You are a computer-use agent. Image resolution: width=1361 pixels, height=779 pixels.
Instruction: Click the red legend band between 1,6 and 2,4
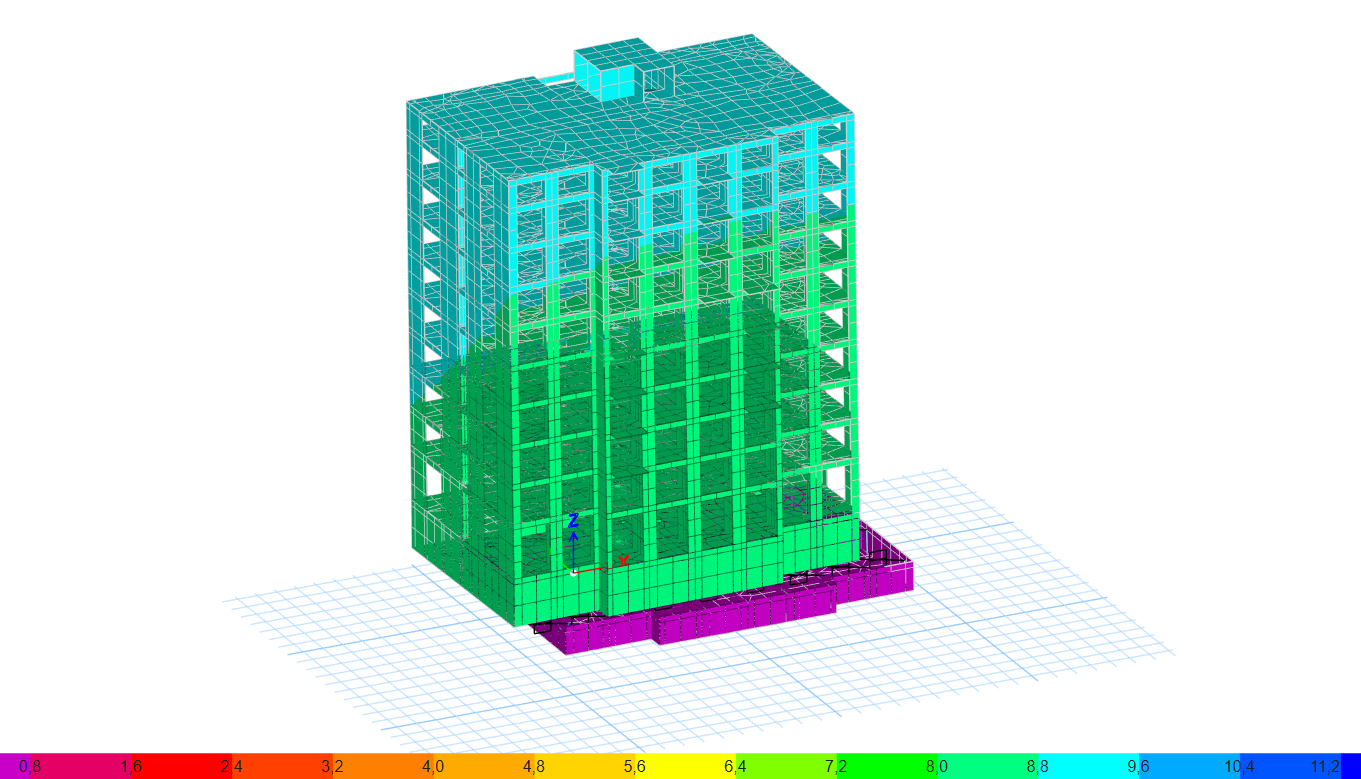(x=181, y=766)
